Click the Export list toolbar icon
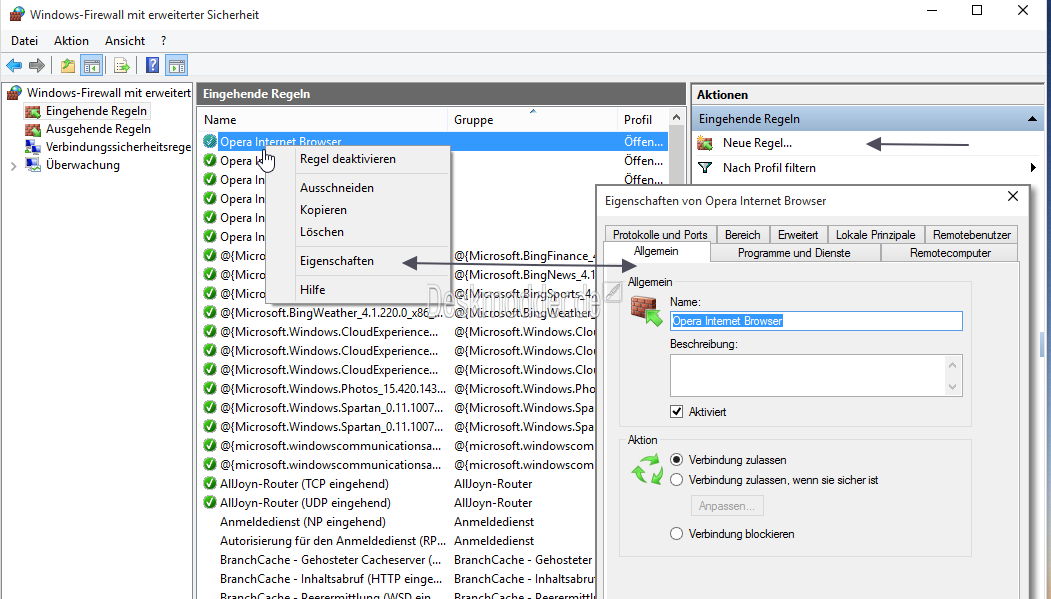 coord(121,65)
